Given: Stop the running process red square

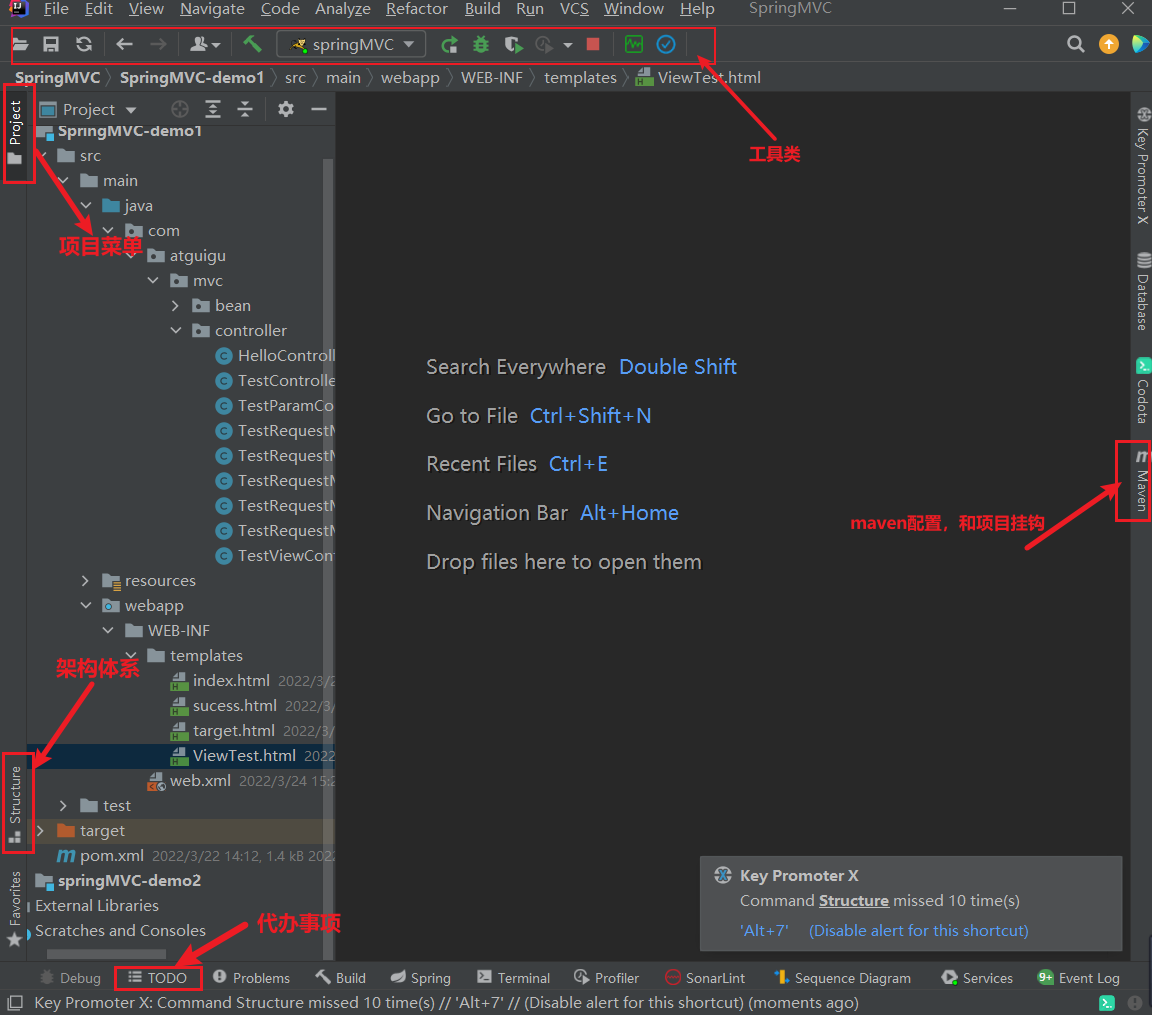Looking at the screenshot, I should pyautogui.click(x=593, y=44).
